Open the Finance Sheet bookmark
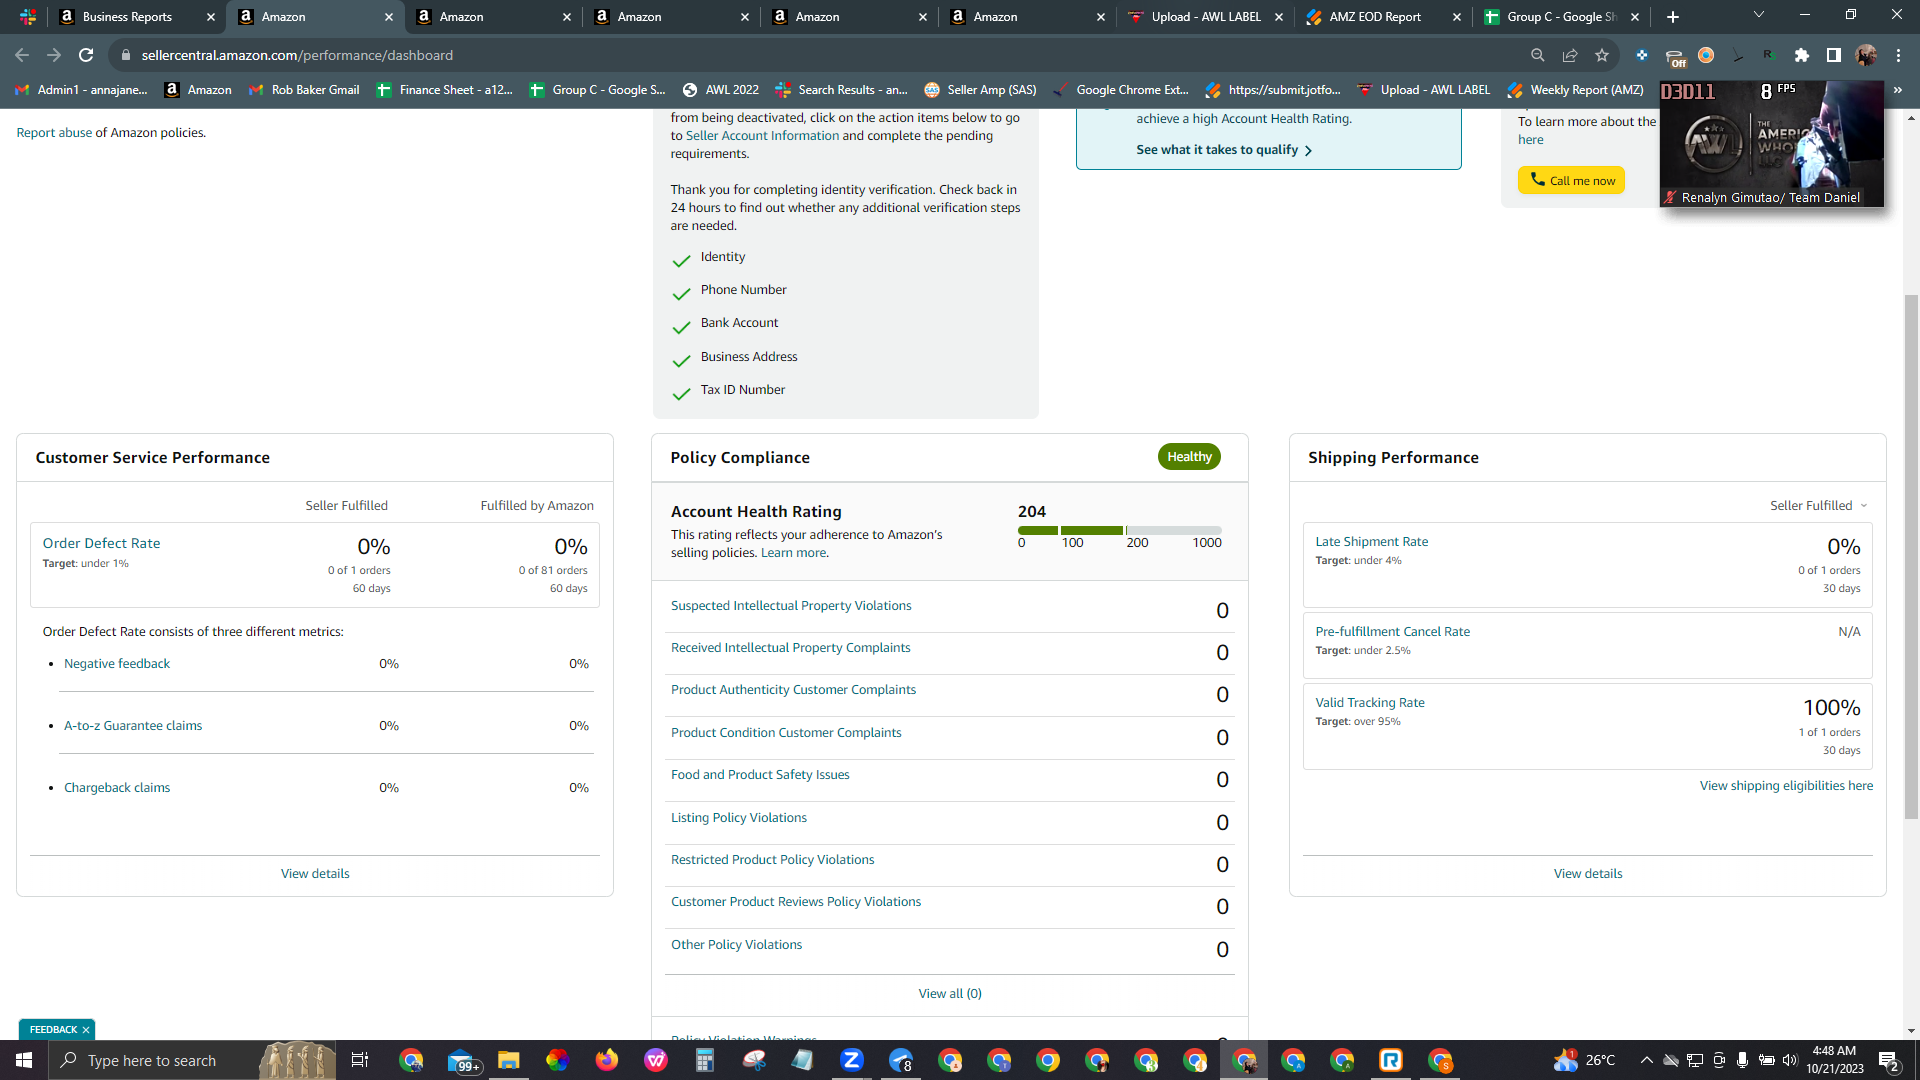Viewport: 1920px width, 1080px height. click(x=444, y=90)
